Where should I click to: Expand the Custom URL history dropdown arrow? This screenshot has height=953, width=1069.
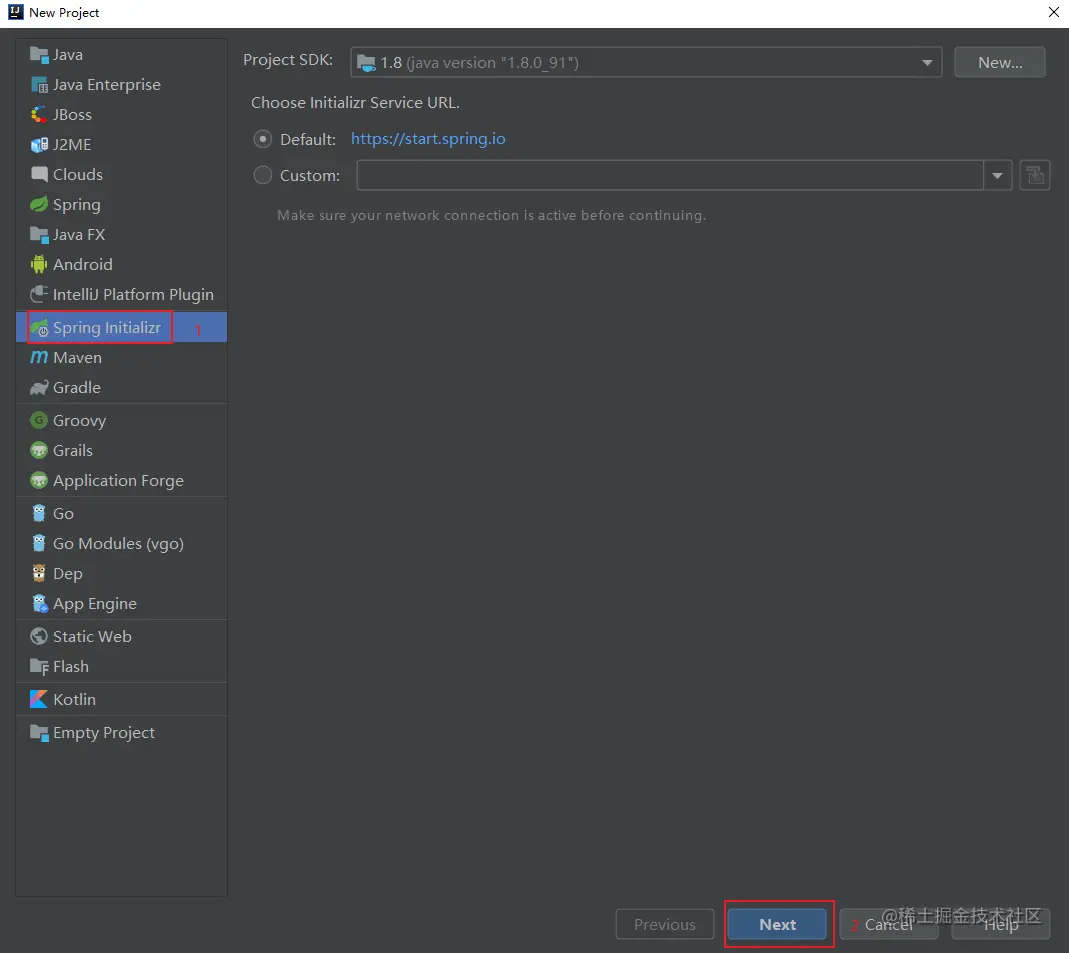click(x=997, y=175)
